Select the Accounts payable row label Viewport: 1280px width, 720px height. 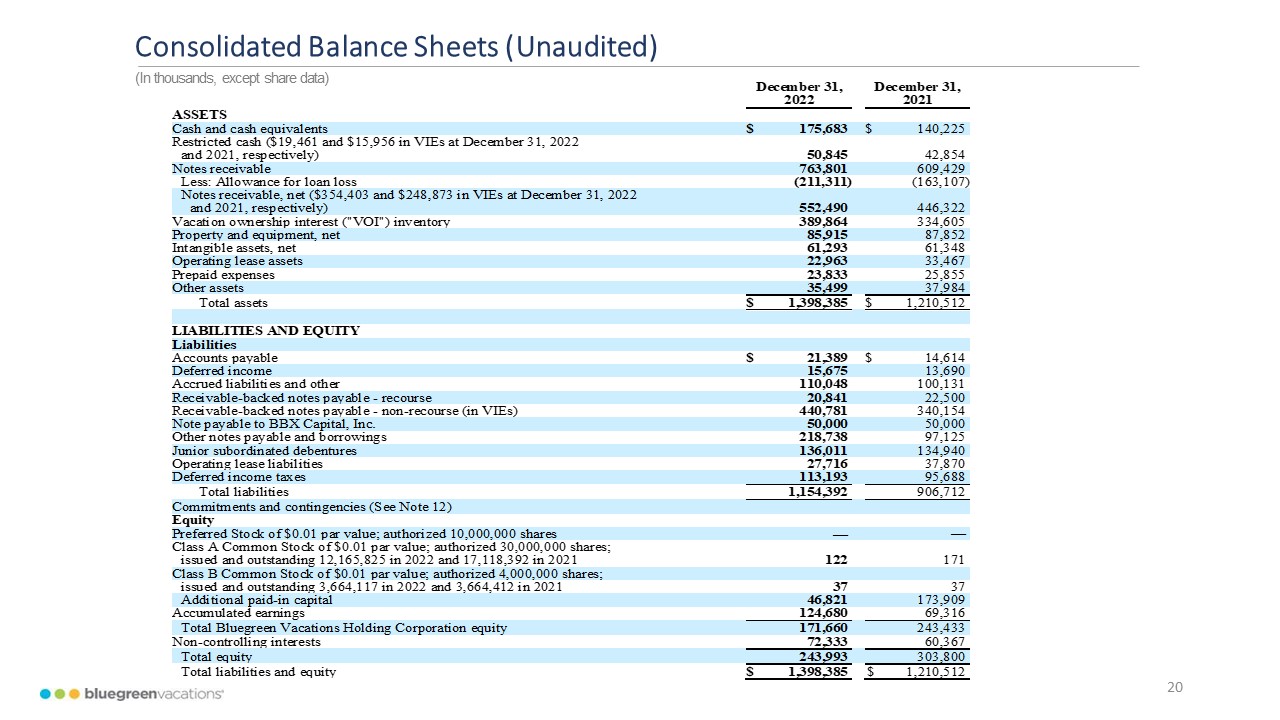[x=225, y=358]
